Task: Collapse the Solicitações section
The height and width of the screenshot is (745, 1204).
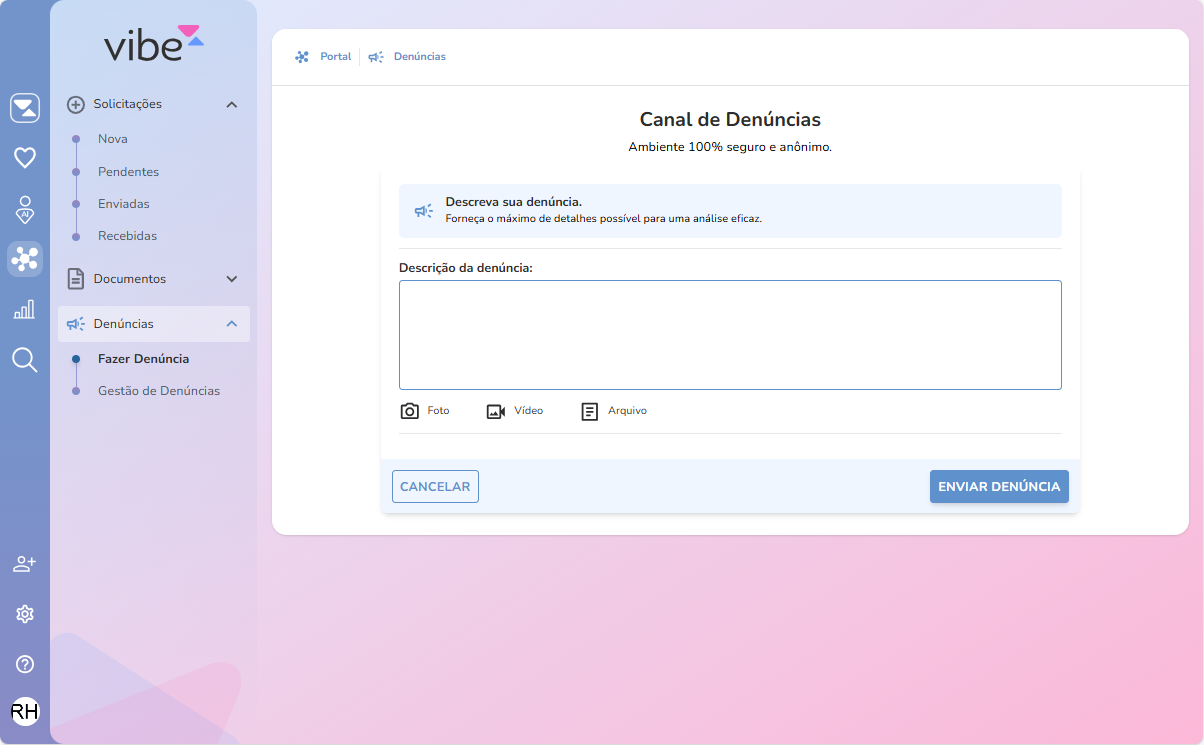Action: [232, 104]
